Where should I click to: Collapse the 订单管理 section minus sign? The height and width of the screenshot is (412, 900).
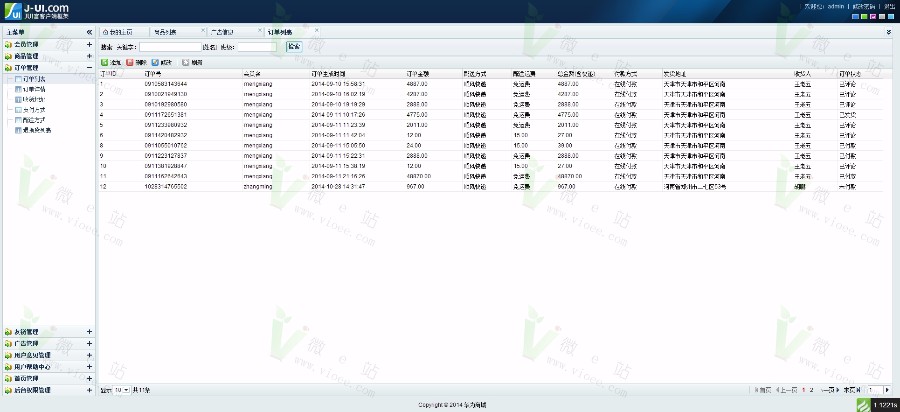[89, 68]
